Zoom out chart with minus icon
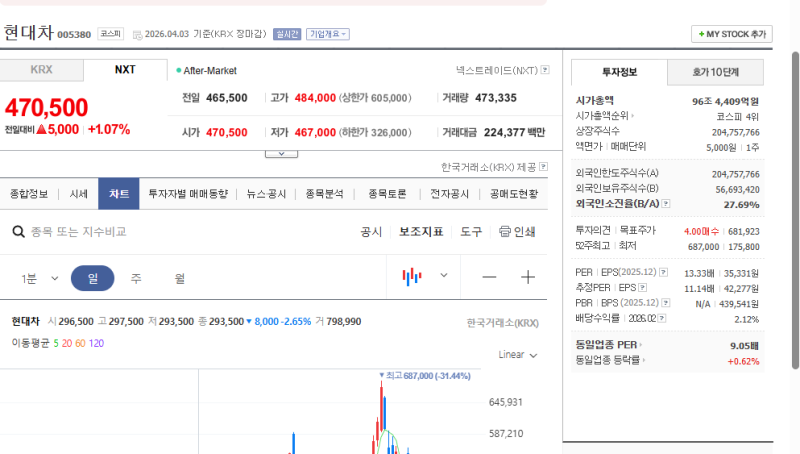 pyautogui.click(x=489, y=277)
